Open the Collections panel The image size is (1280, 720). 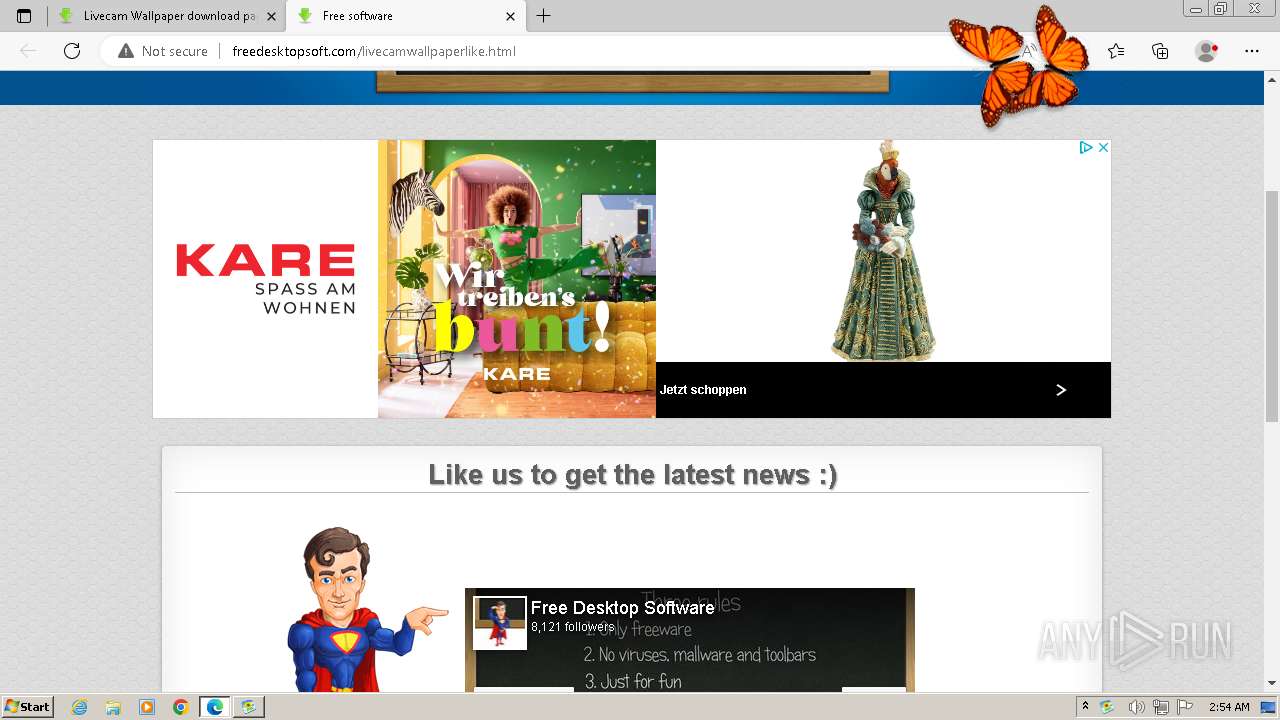point(1160,51)
